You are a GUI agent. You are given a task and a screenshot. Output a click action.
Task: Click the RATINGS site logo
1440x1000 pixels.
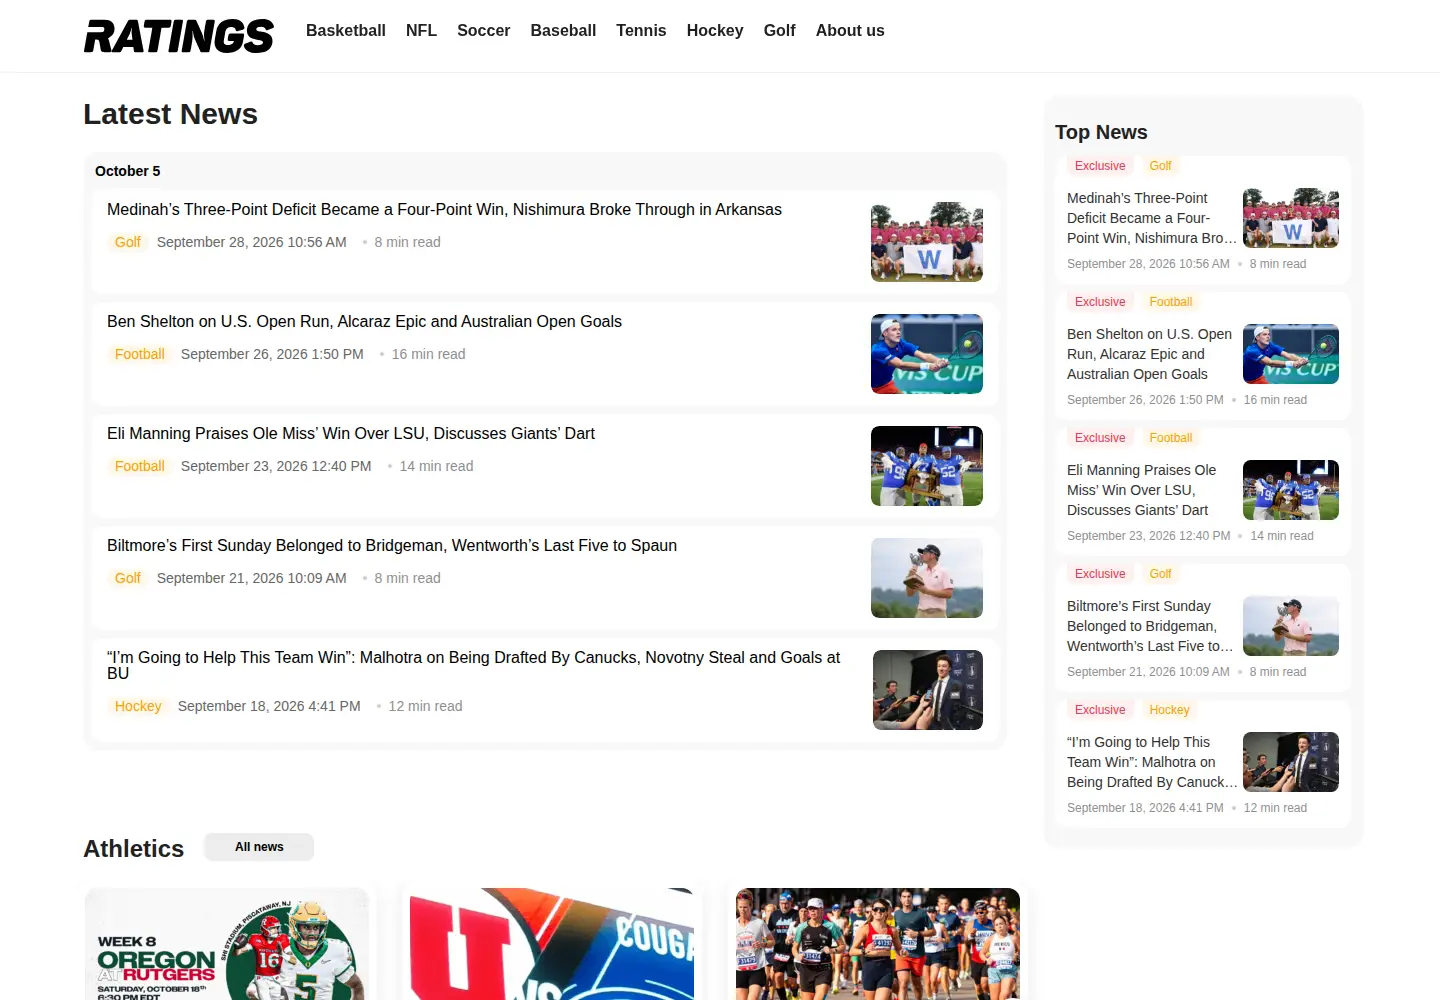point(178,36)
